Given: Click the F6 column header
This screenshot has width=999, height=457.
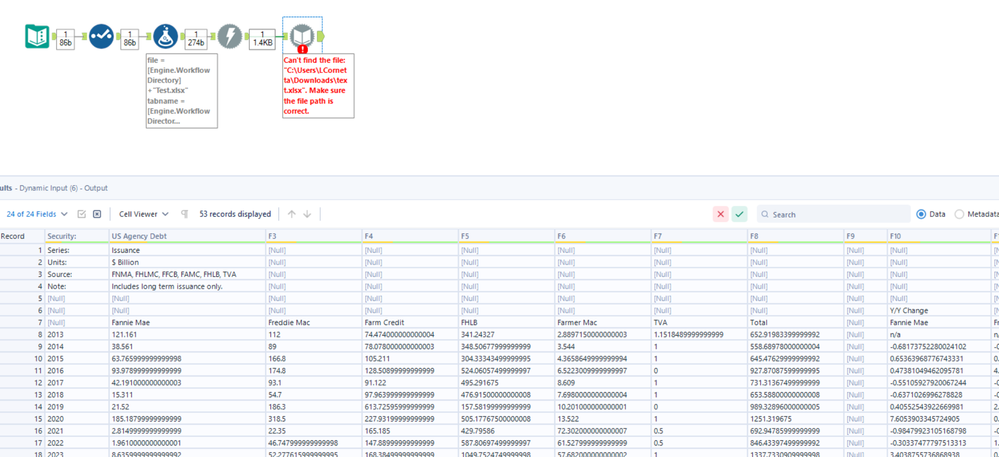Looking at the screenshot, I should pos(602,236).
